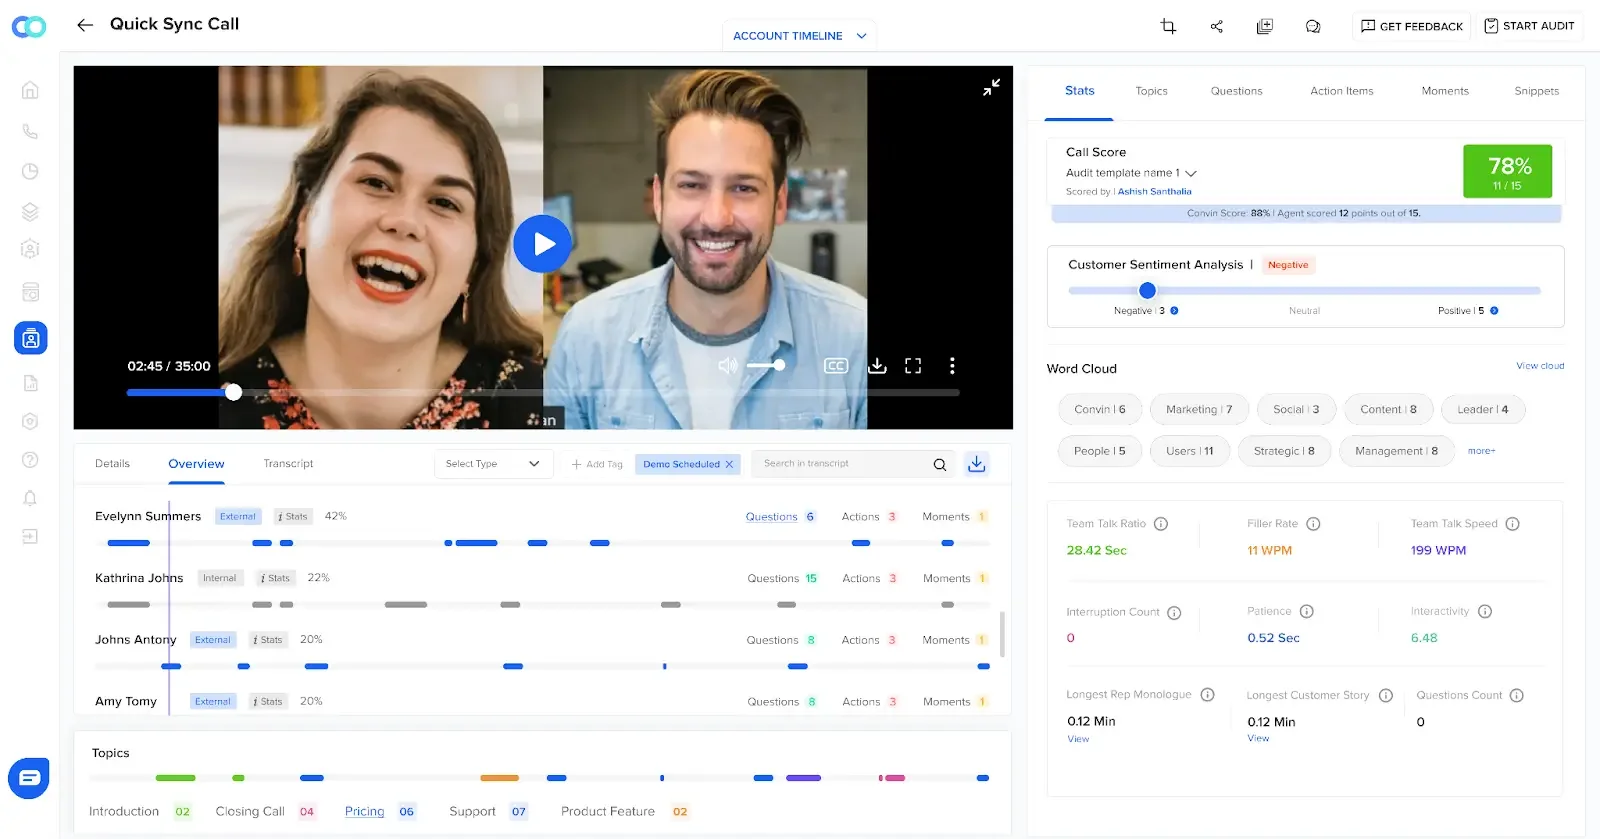Open notifications bell in left sidebar
The width and height of the screenshot is (1600, 839).
pos(30,498)
